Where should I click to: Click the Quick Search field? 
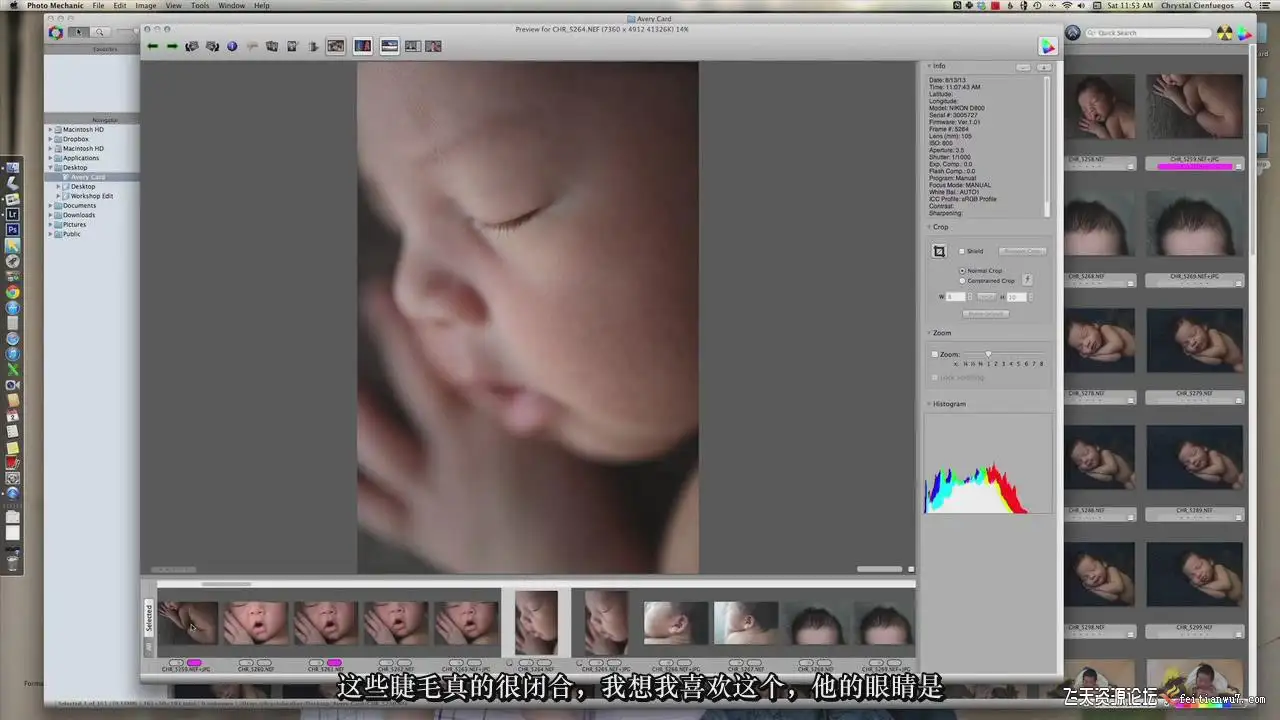(1148, 33)
